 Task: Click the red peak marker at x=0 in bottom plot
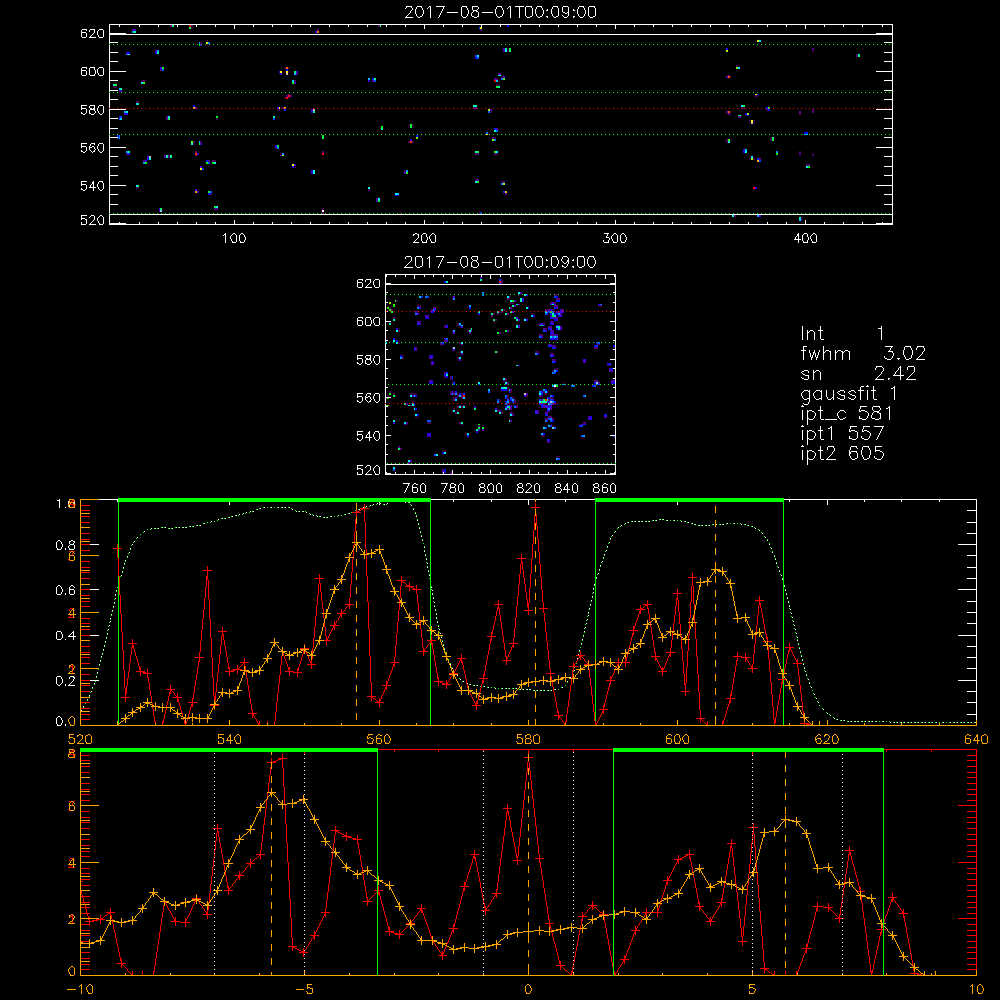tap(528, 758)
